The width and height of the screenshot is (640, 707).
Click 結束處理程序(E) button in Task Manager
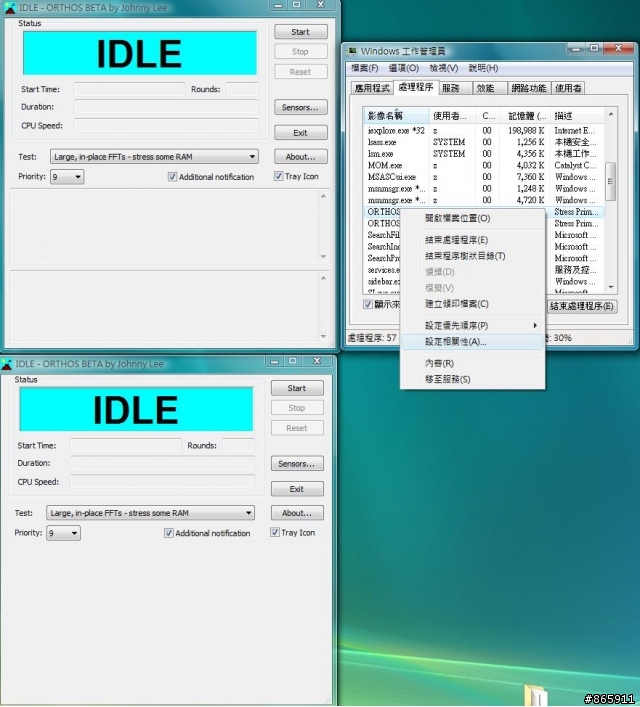(582, 306)
